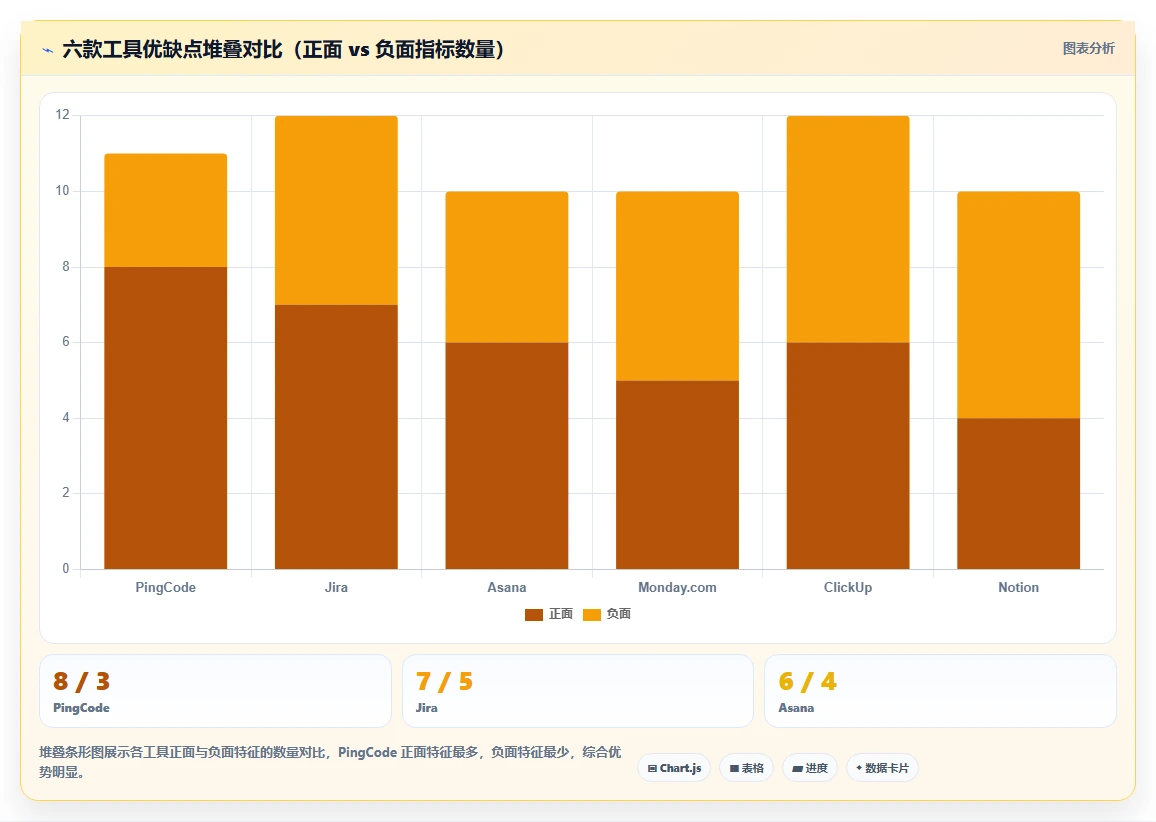
Task: Click the 图表分析 label in the header
Action: (x=1088, y=49)
